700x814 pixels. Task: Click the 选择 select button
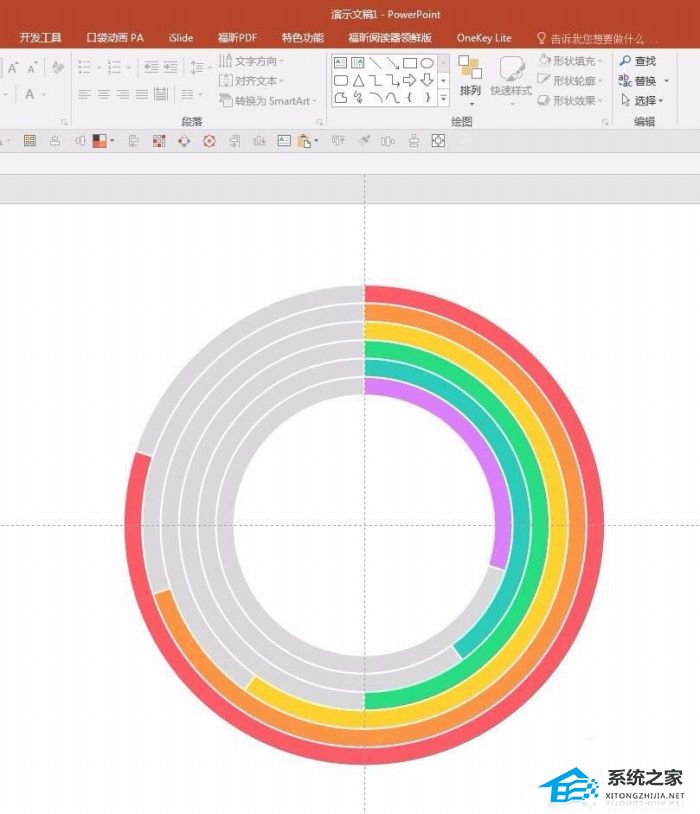tap(642, 100)
